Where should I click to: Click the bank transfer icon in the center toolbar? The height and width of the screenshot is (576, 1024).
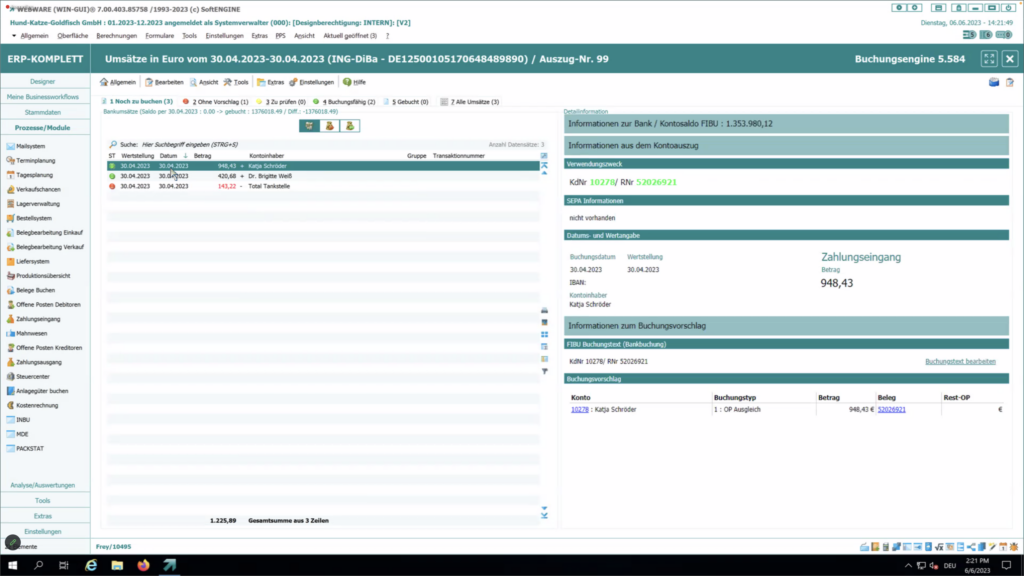pyautogui.click(x=309, y=126)
